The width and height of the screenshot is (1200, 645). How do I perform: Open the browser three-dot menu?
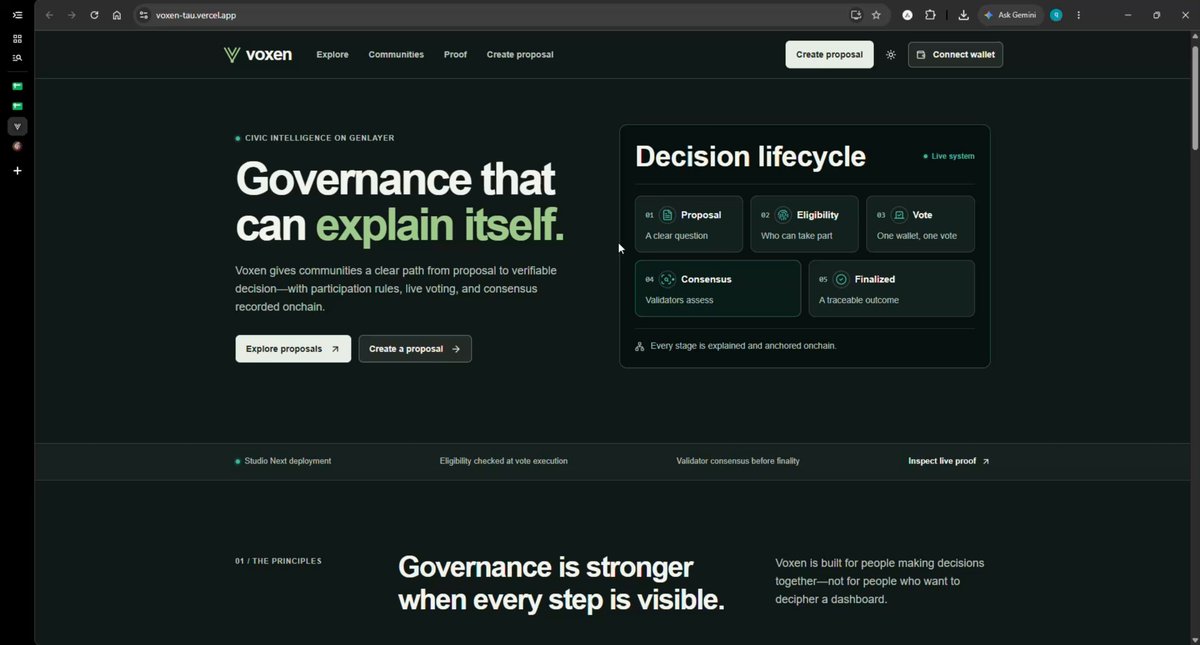pyautogui.click(x=1078, y=15)
